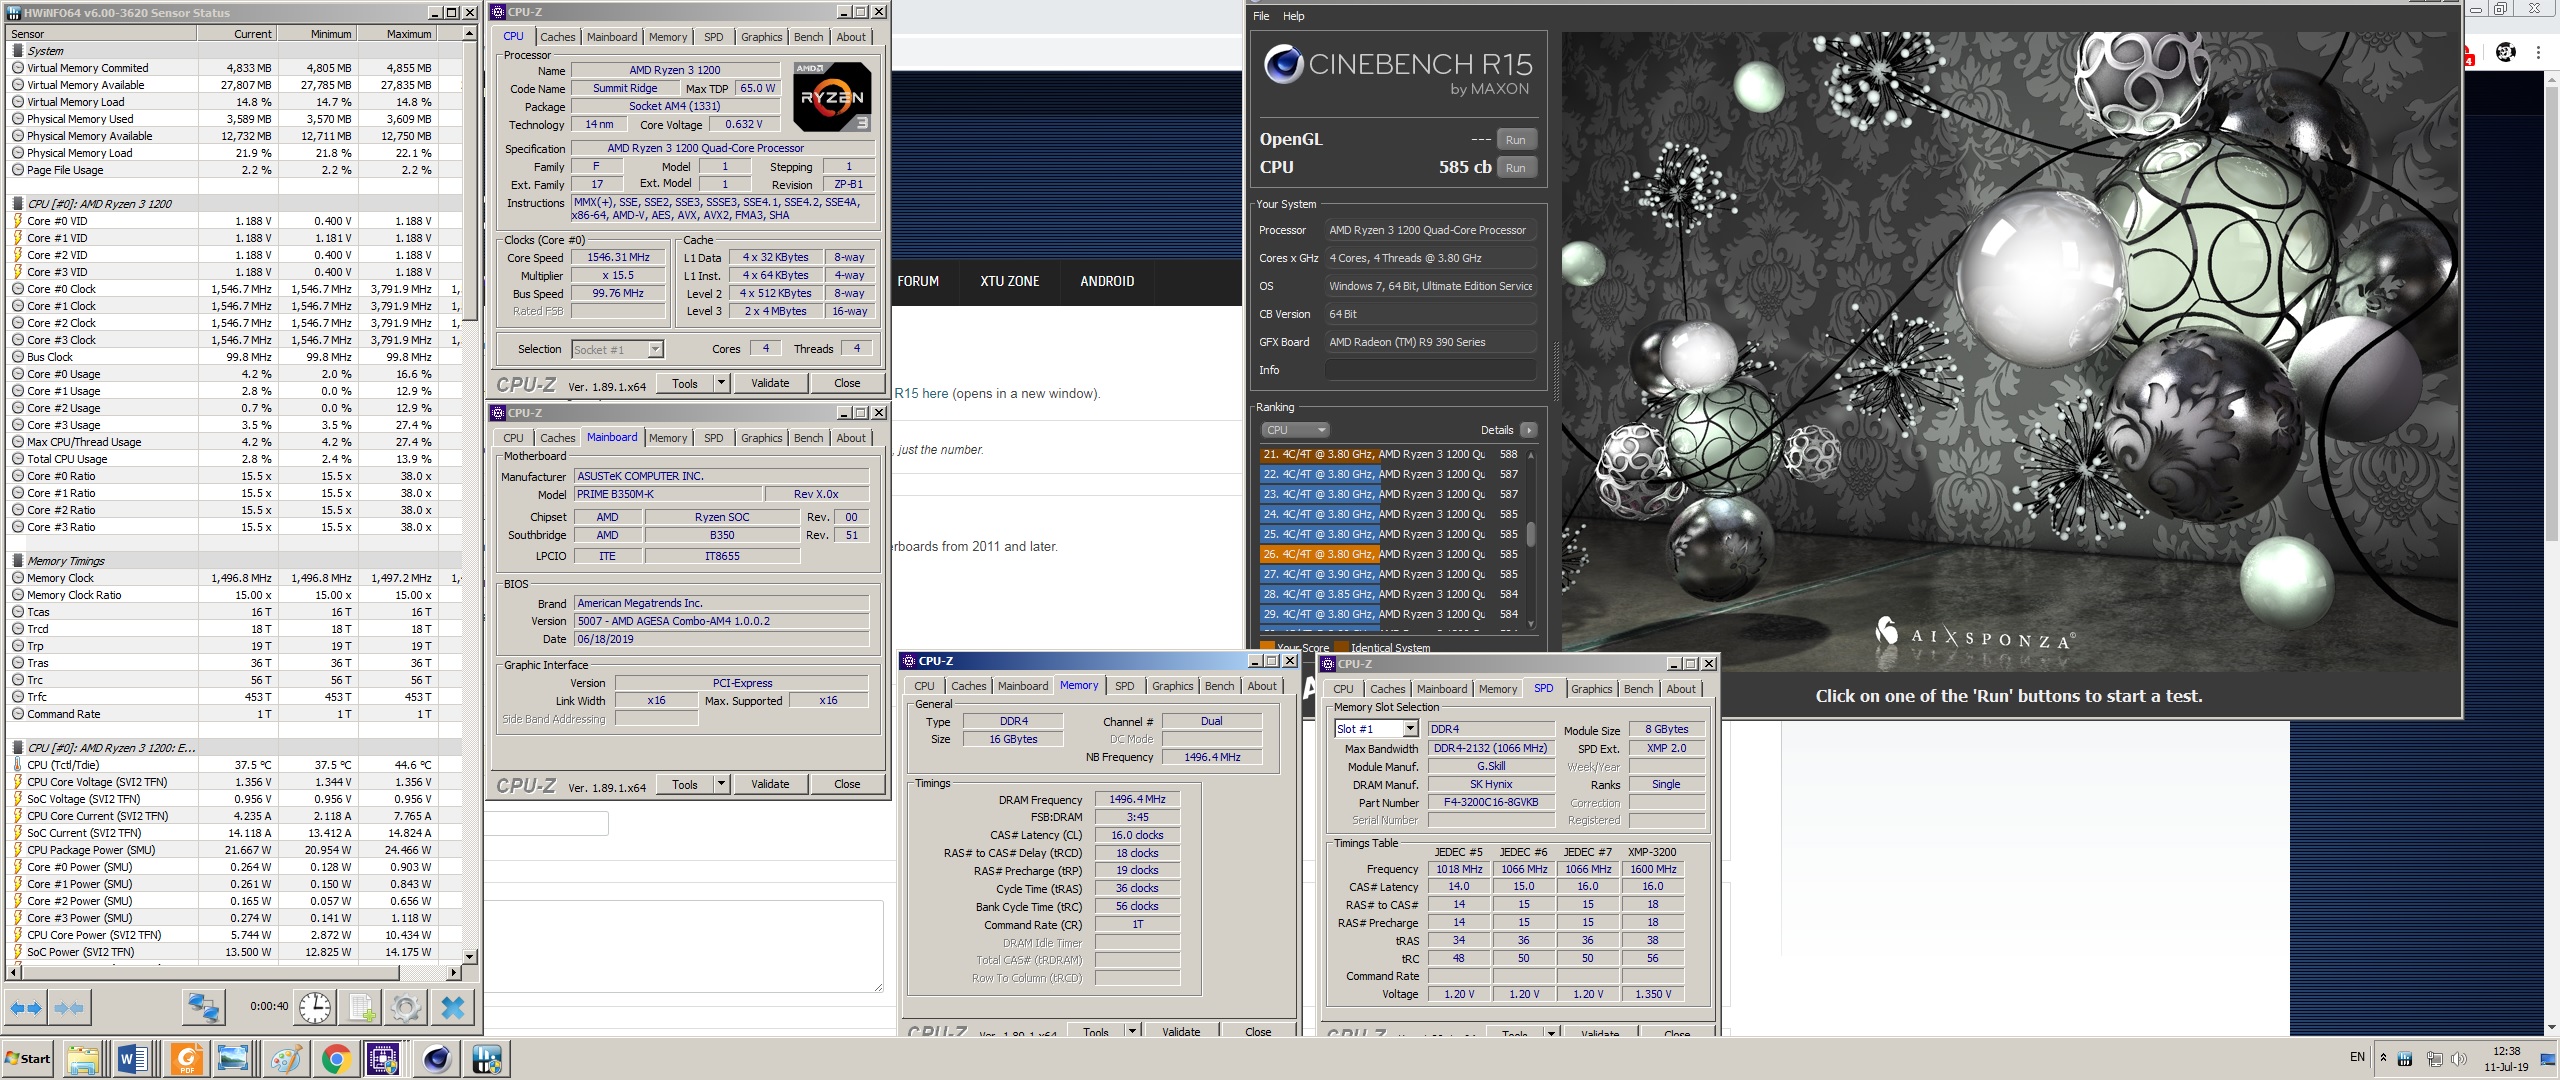Collapse System sensor group in HWiNFO
The height and width of the screenshot is (1080, 2560).
pos(17,51)
